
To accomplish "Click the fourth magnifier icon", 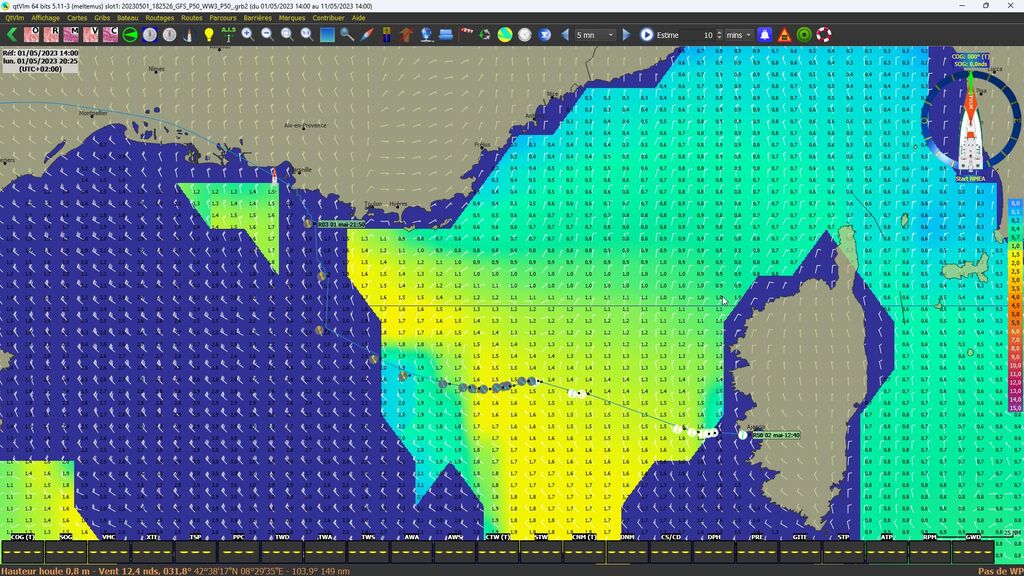I will (307, 35).
